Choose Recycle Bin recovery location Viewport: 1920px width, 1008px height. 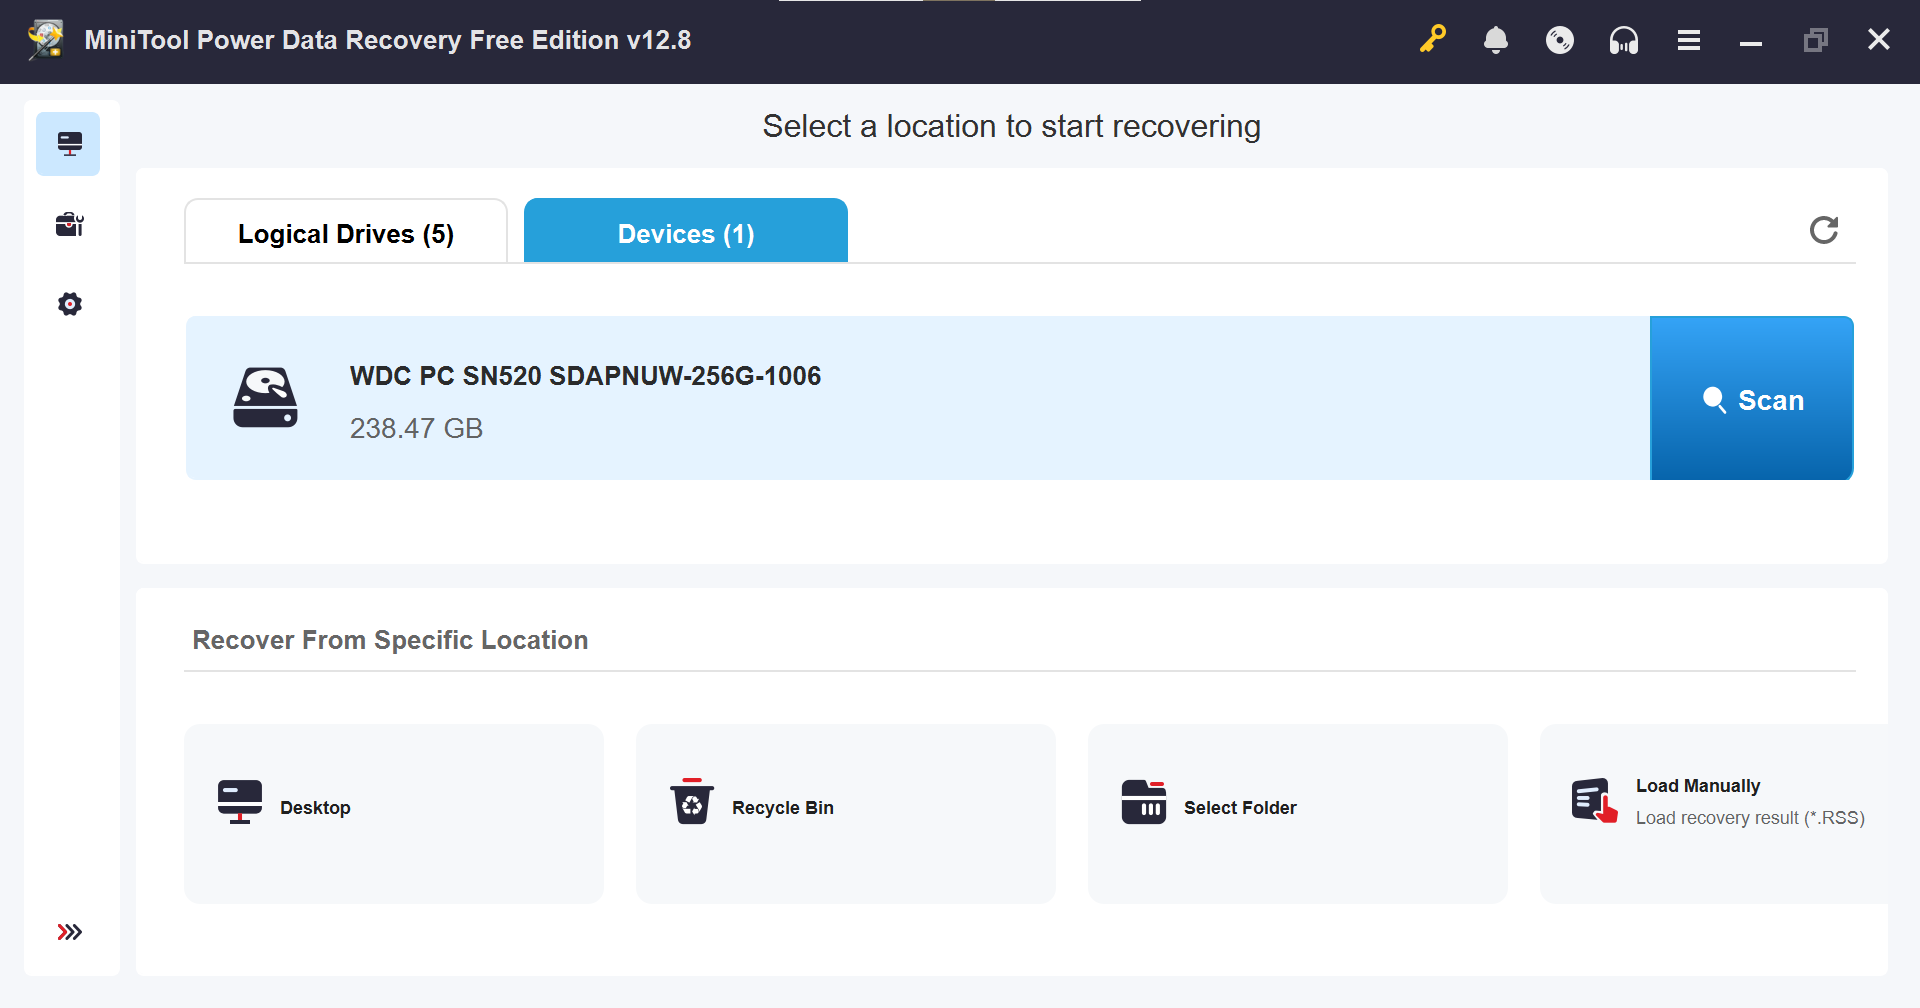[846, 813]
